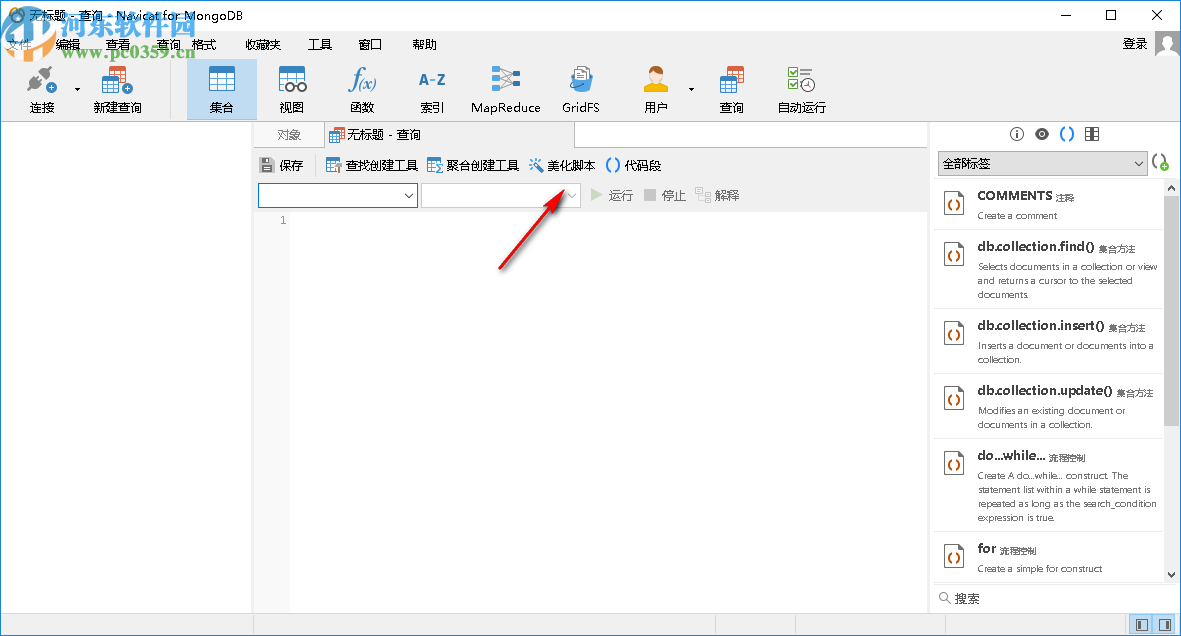Open the connection selection combo box
This screenshot has height=636, width=1181.
point(337,196)
